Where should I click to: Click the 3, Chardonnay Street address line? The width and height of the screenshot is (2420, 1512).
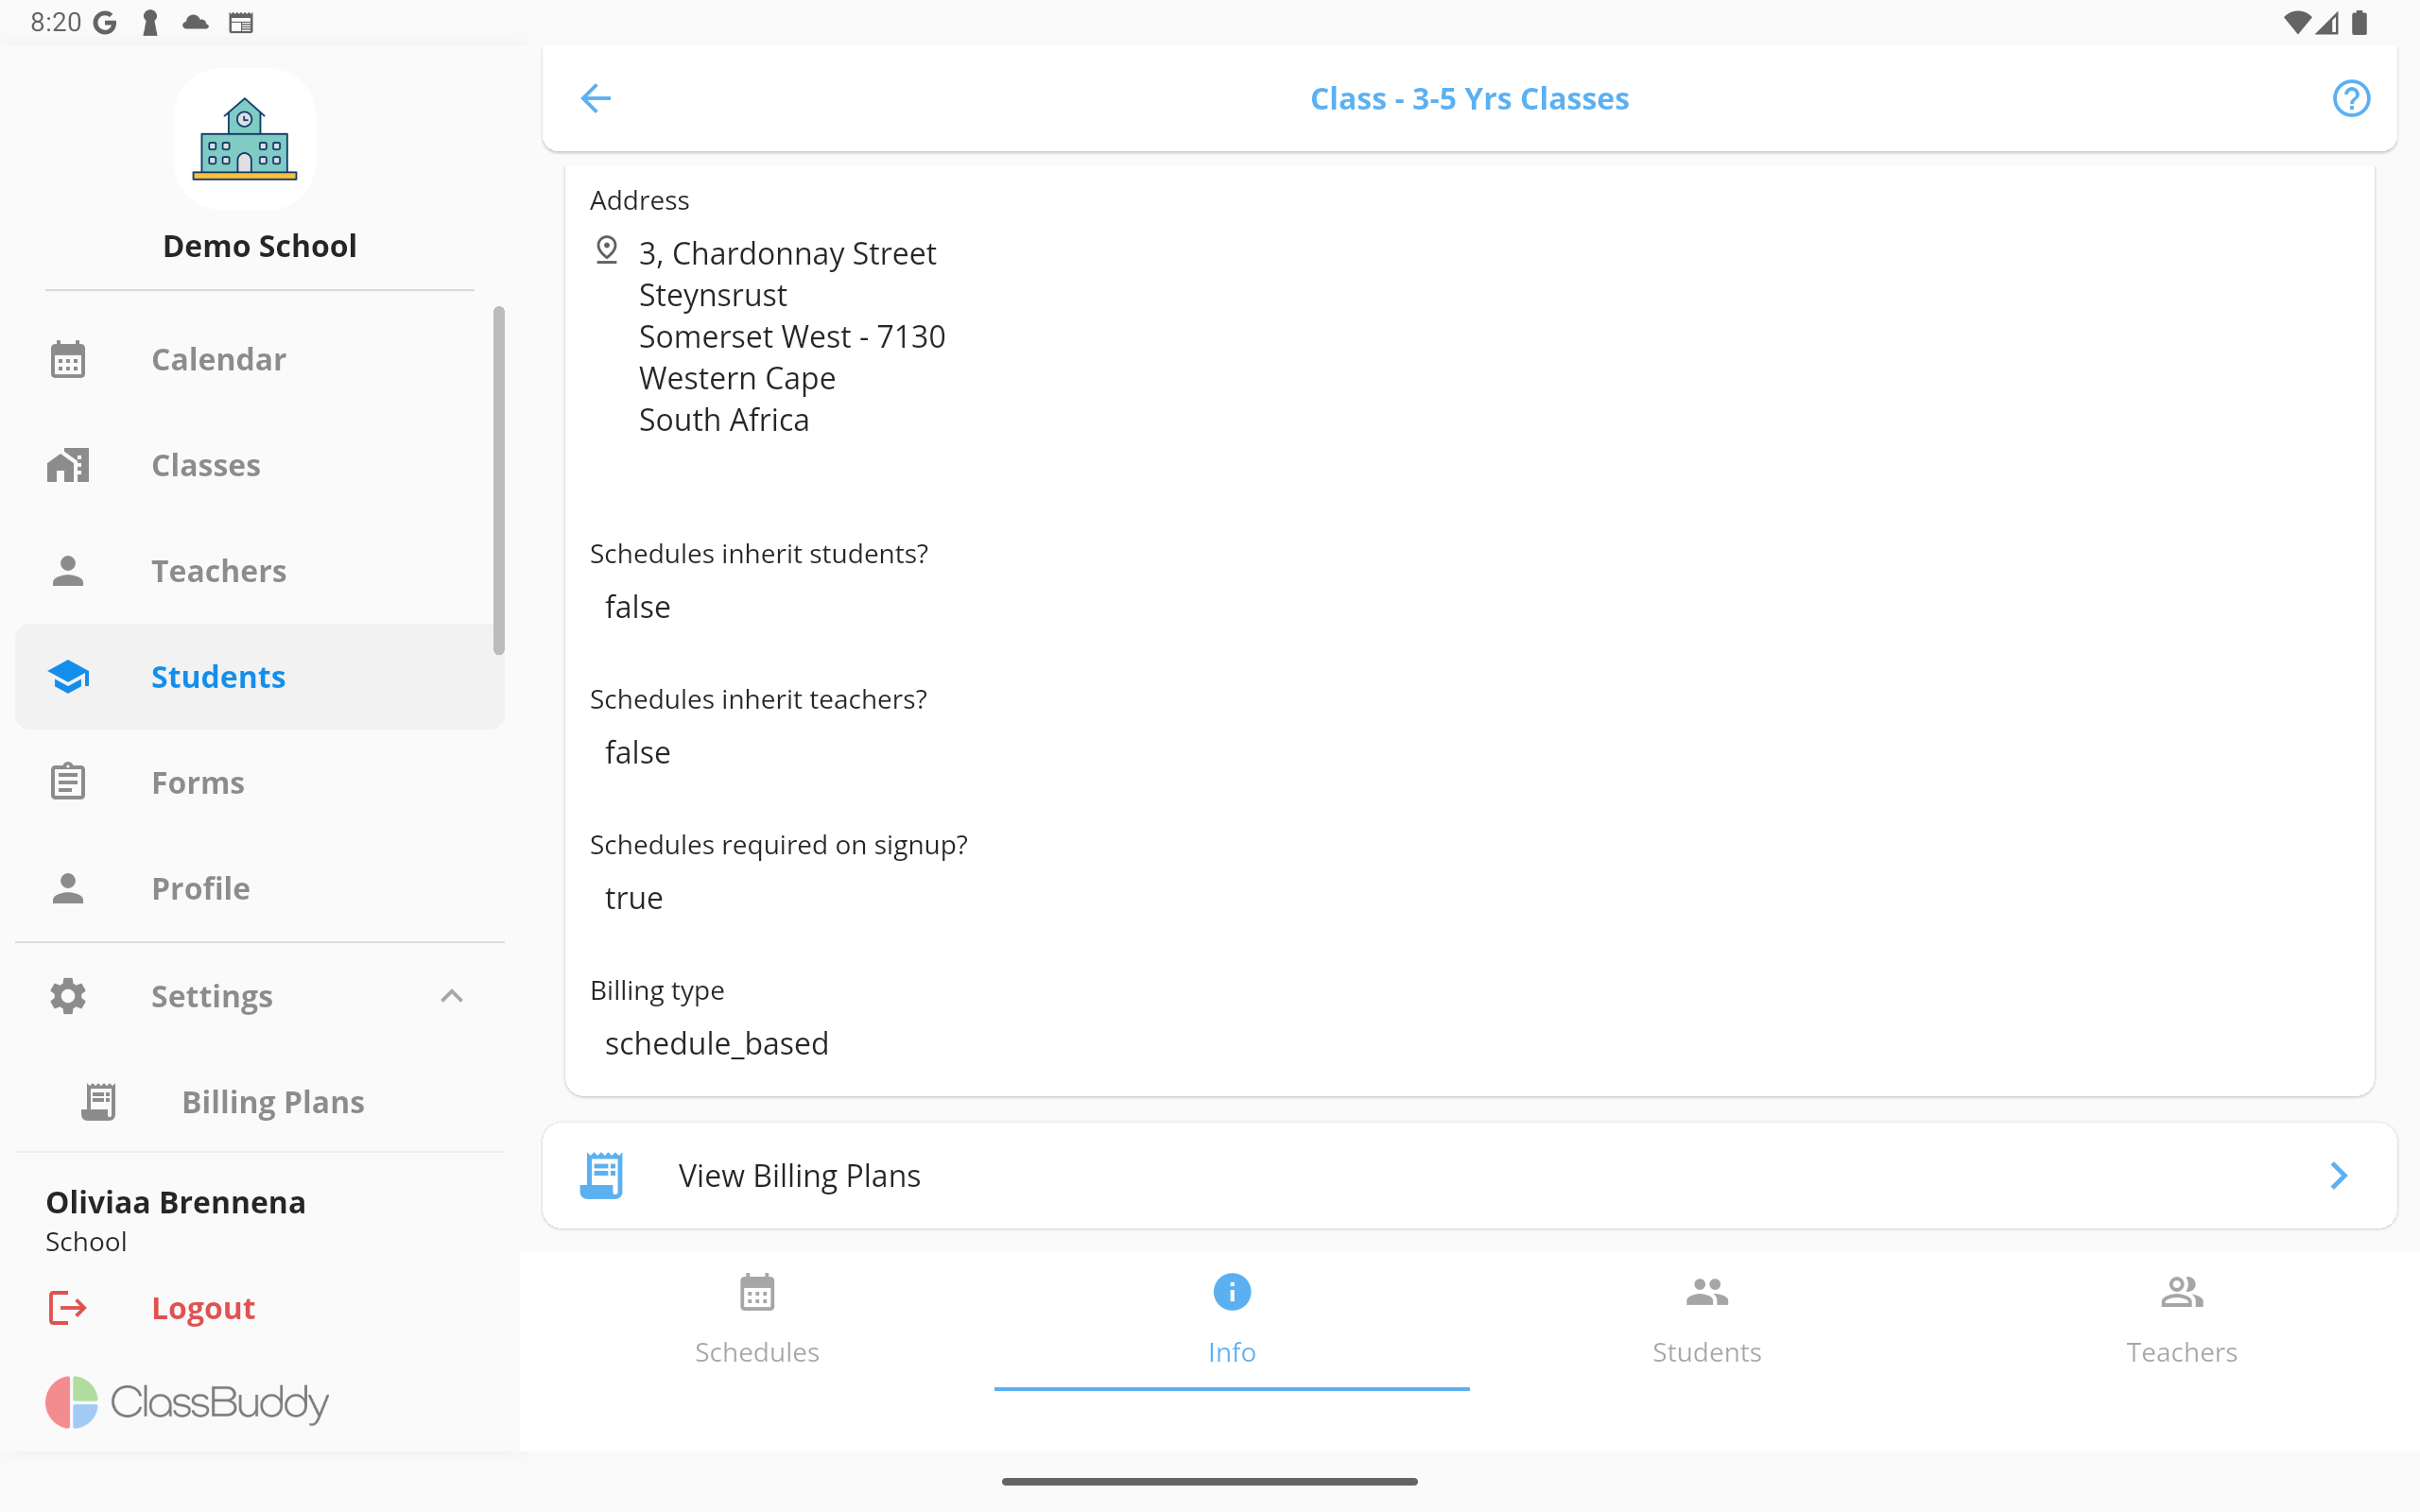pyautogui.click(x=787, y=253)
